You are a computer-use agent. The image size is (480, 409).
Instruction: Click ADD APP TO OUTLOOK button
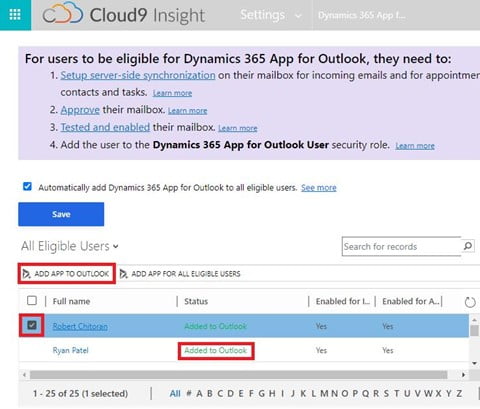(66, 274)
